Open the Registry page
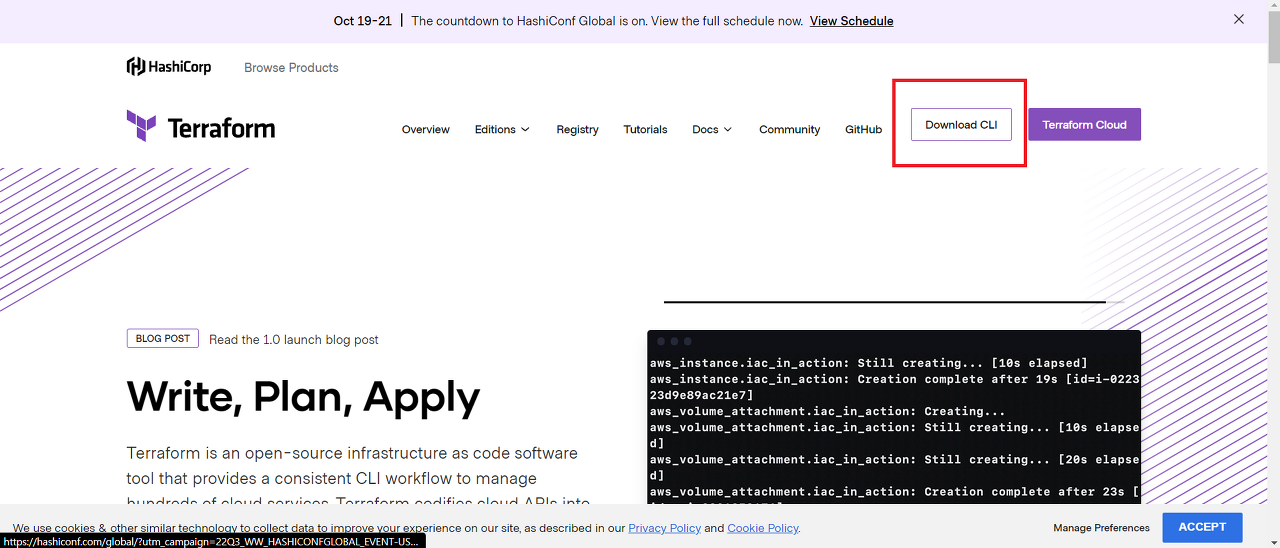This screenshot has height=548, width=1280. 578,129
